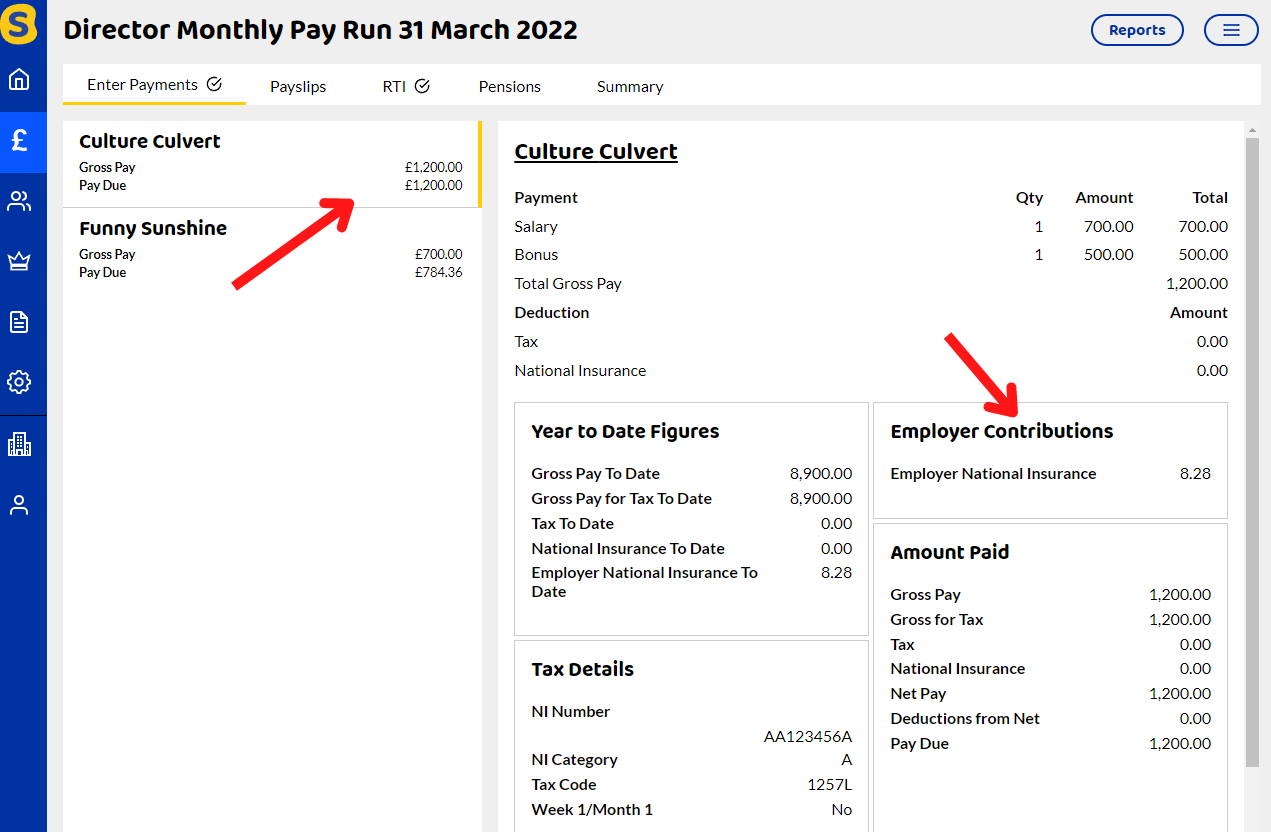This screenshot has width=1271, height=832.
Task: Open the Culture Culvert underlined name link
Action: pyautogui.click(x=595, y=151)
